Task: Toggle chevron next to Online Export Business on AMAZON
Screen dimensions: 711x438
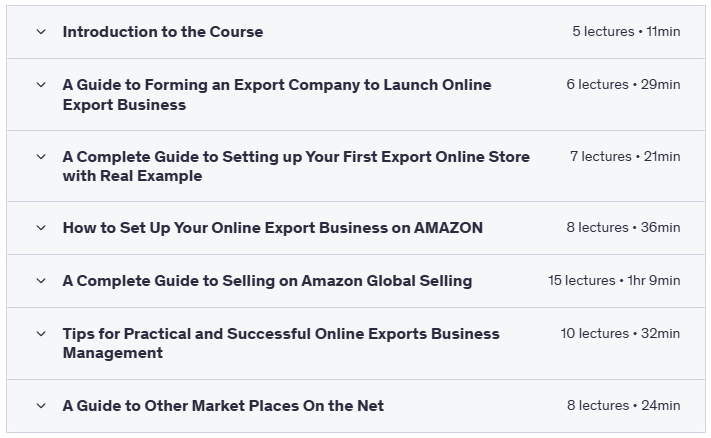Action: coord(41,228)
